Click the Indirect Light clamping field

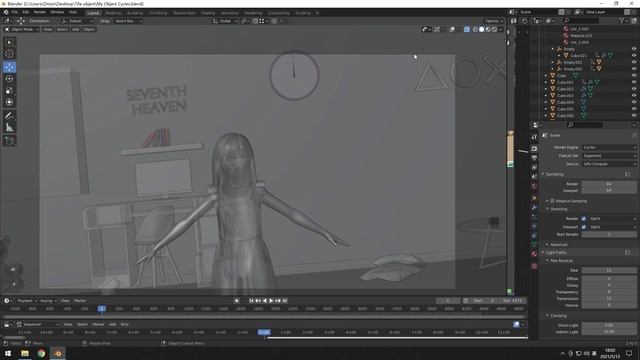click(609, 332)
